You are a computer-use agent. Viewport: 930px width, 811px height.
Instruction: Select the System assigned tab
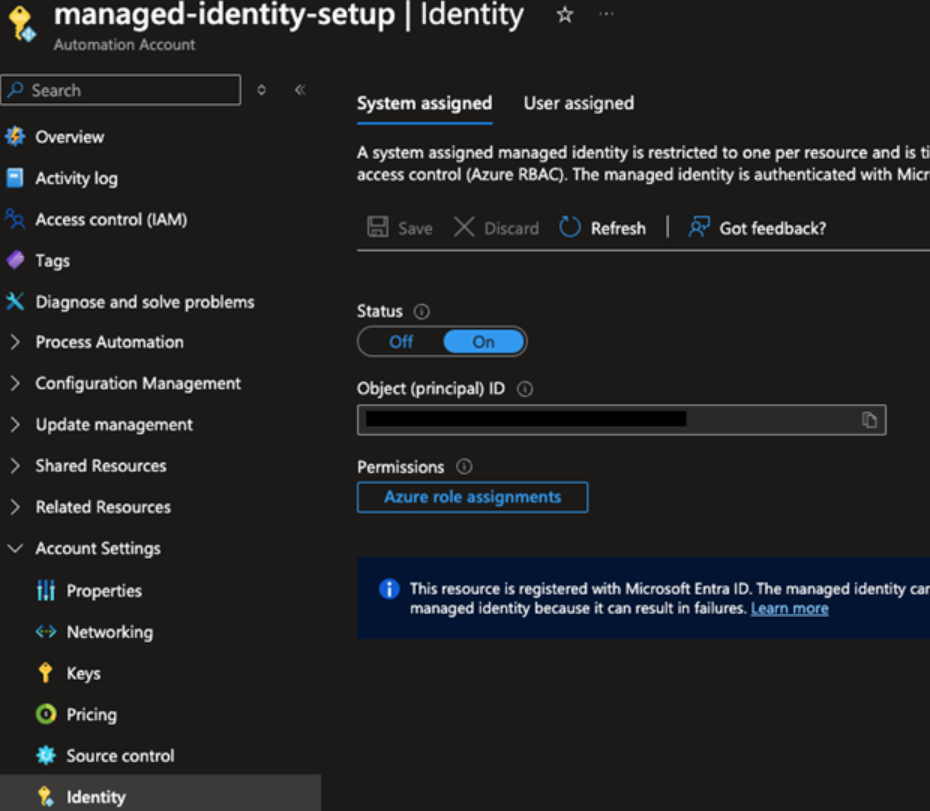424,103
